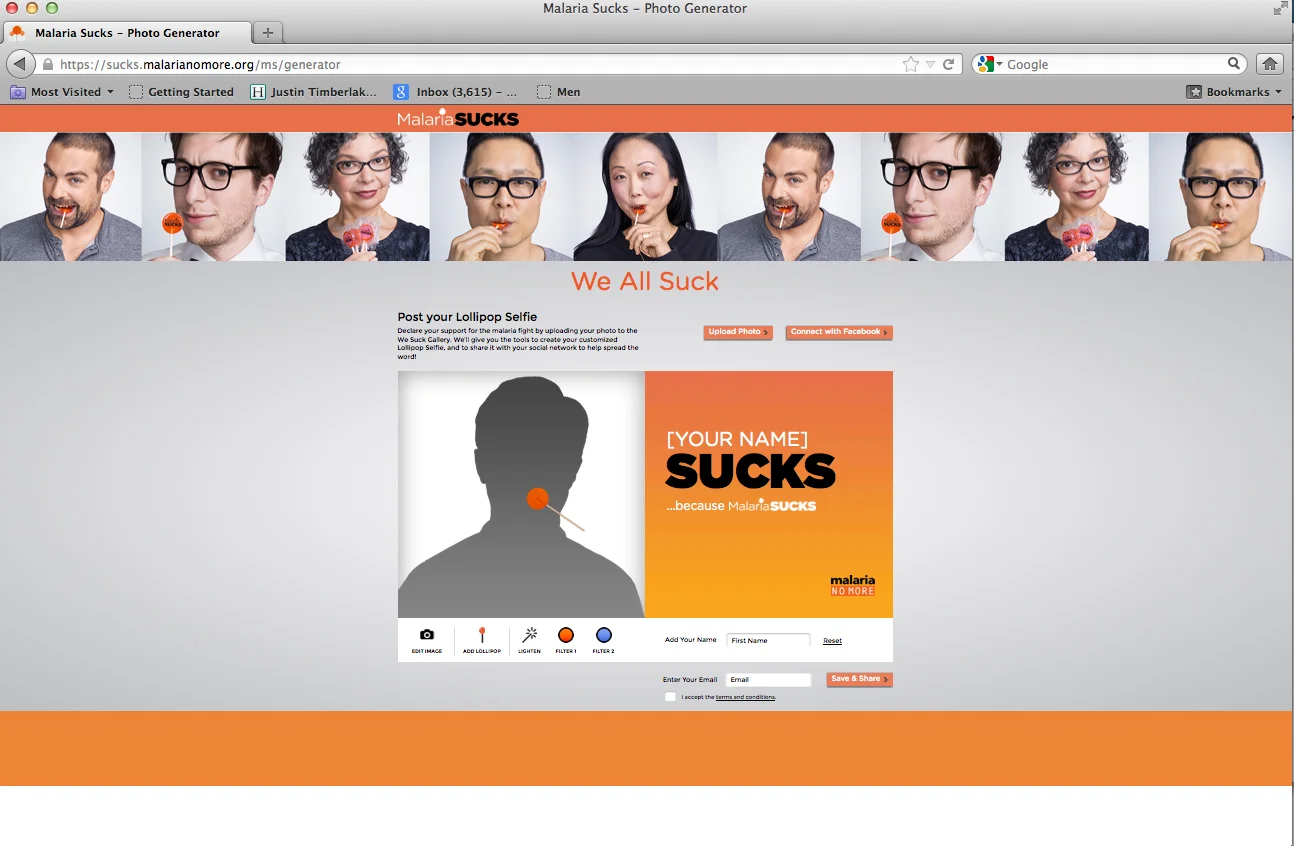Click the bookmark star icon
This screenshot has width=1294, height=846.
tap(910, 64)
